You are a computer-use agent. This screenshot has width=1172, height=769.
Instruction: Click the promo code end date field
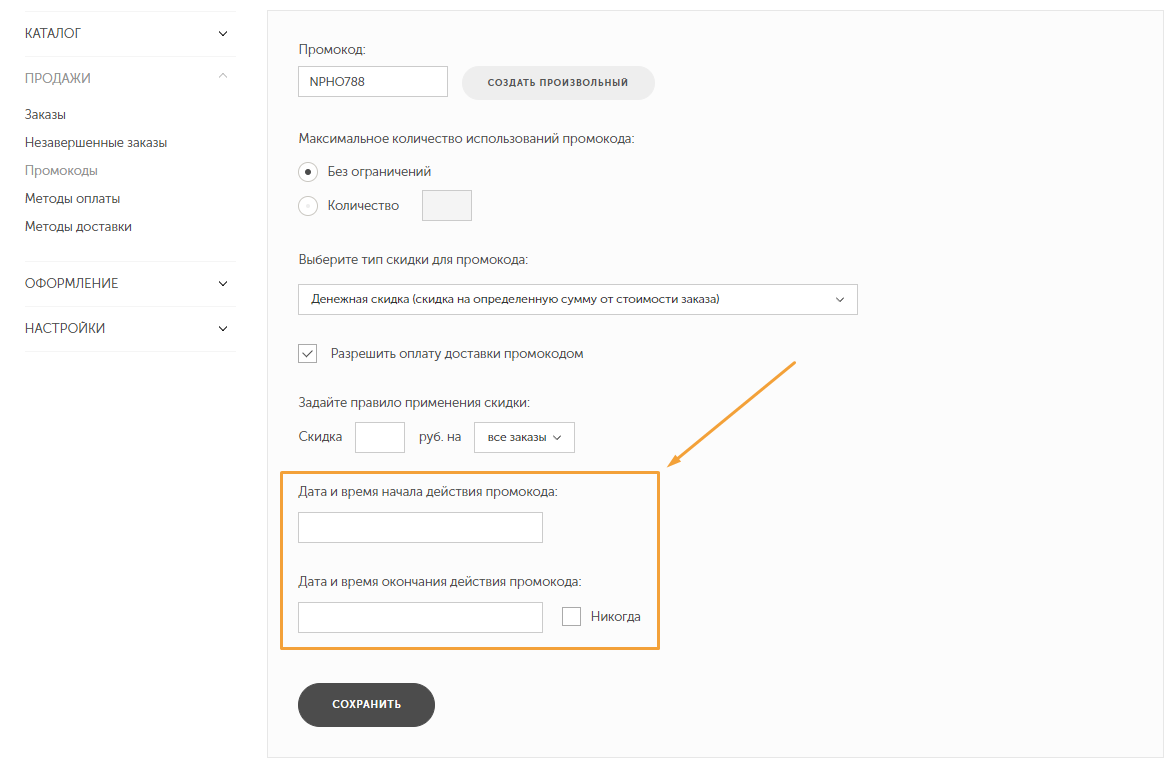(420, 617)
